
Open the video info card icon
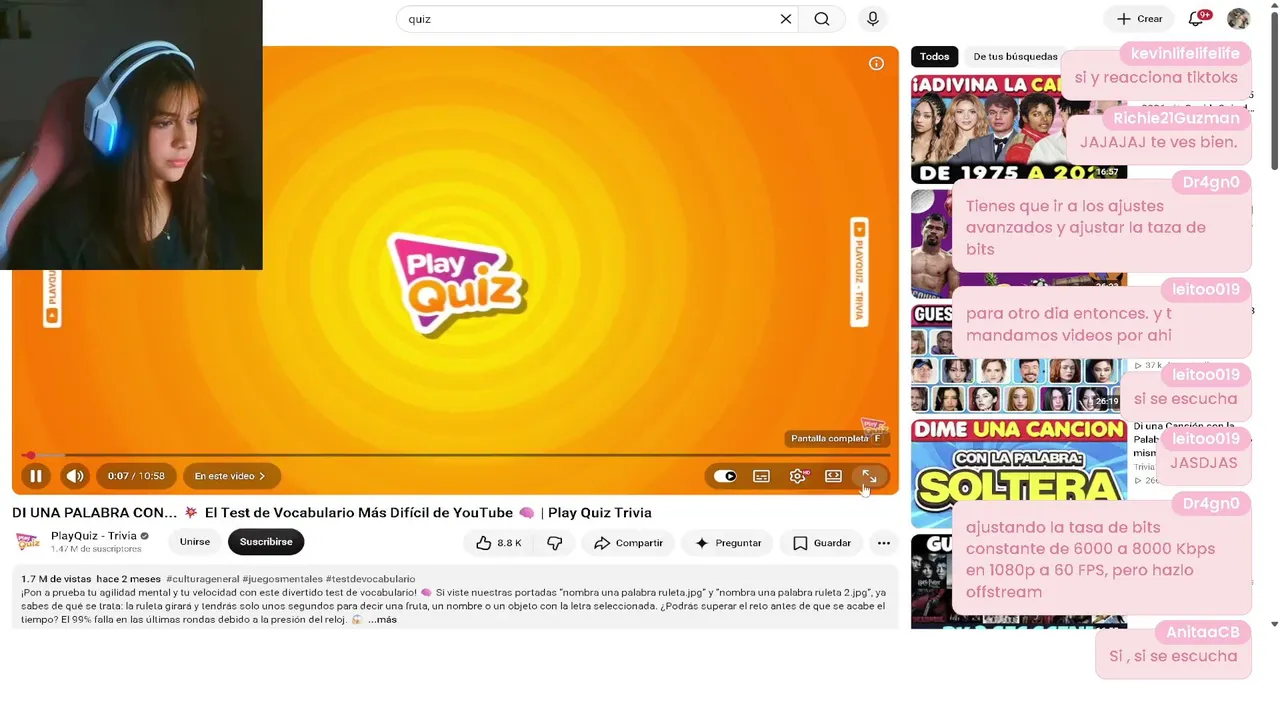876,64
